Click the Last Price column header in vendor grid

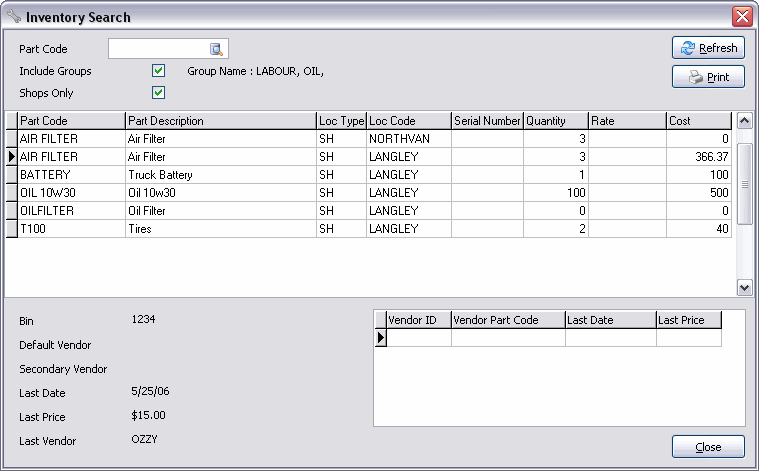click(x=688, y=320)
